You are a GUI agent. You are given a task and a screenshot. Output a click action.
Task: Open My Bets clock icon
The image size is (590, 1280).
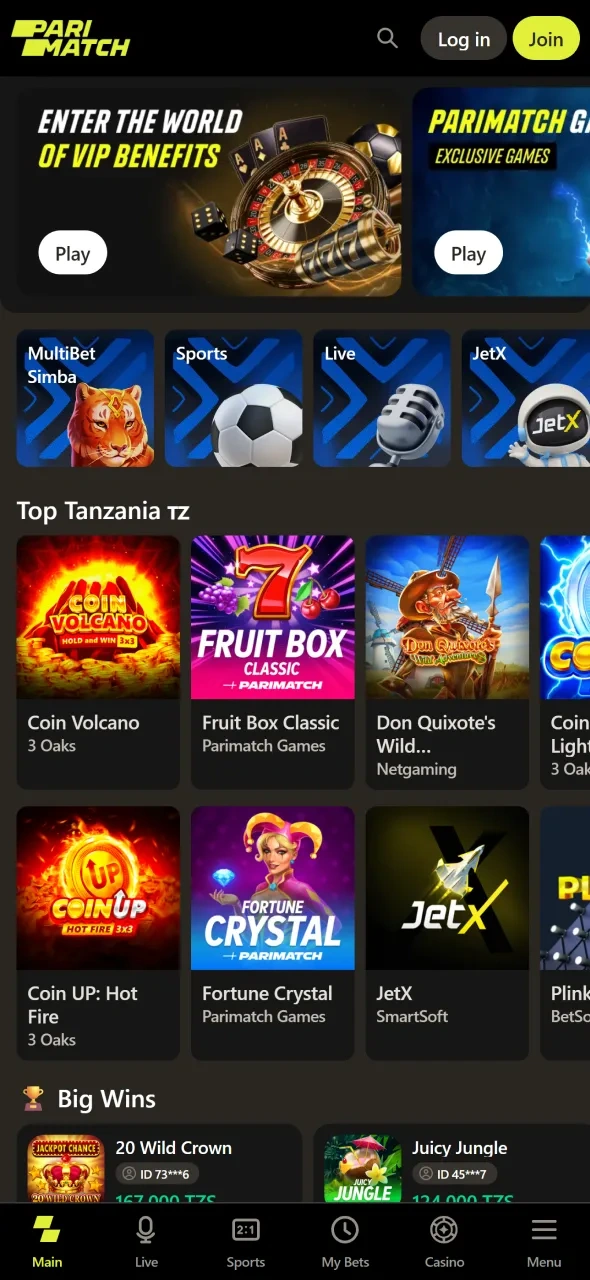345,1230
